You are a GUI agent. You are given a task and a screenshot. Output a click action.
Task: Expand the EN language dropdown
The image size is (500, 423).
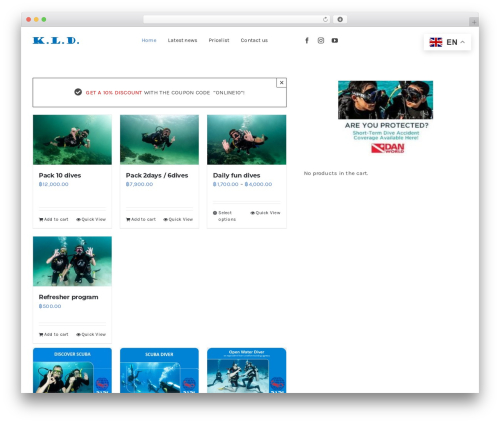[x=447, y=42]
